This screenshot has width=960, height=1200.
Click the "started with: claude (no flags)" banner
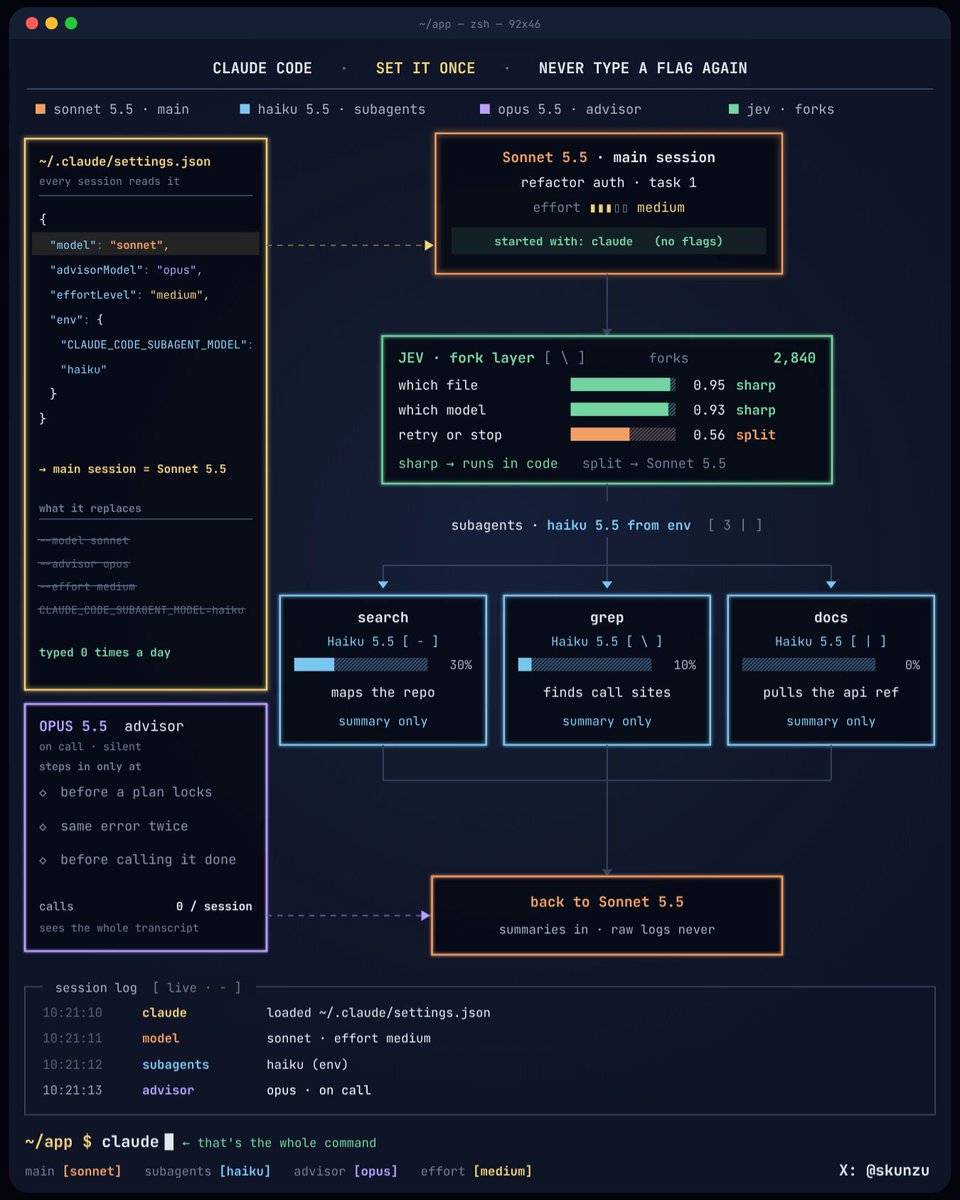pyautogui.click(x=609, y=241)
